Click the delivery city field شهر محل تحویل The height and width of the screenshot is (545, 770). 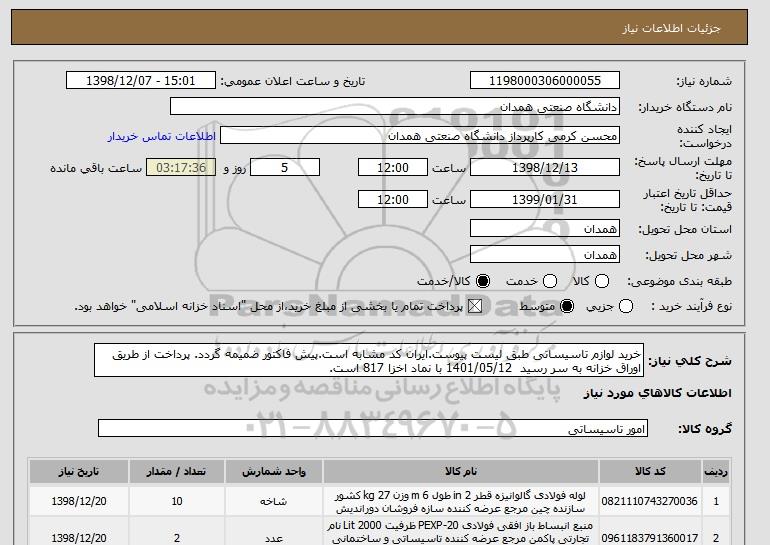545,255
